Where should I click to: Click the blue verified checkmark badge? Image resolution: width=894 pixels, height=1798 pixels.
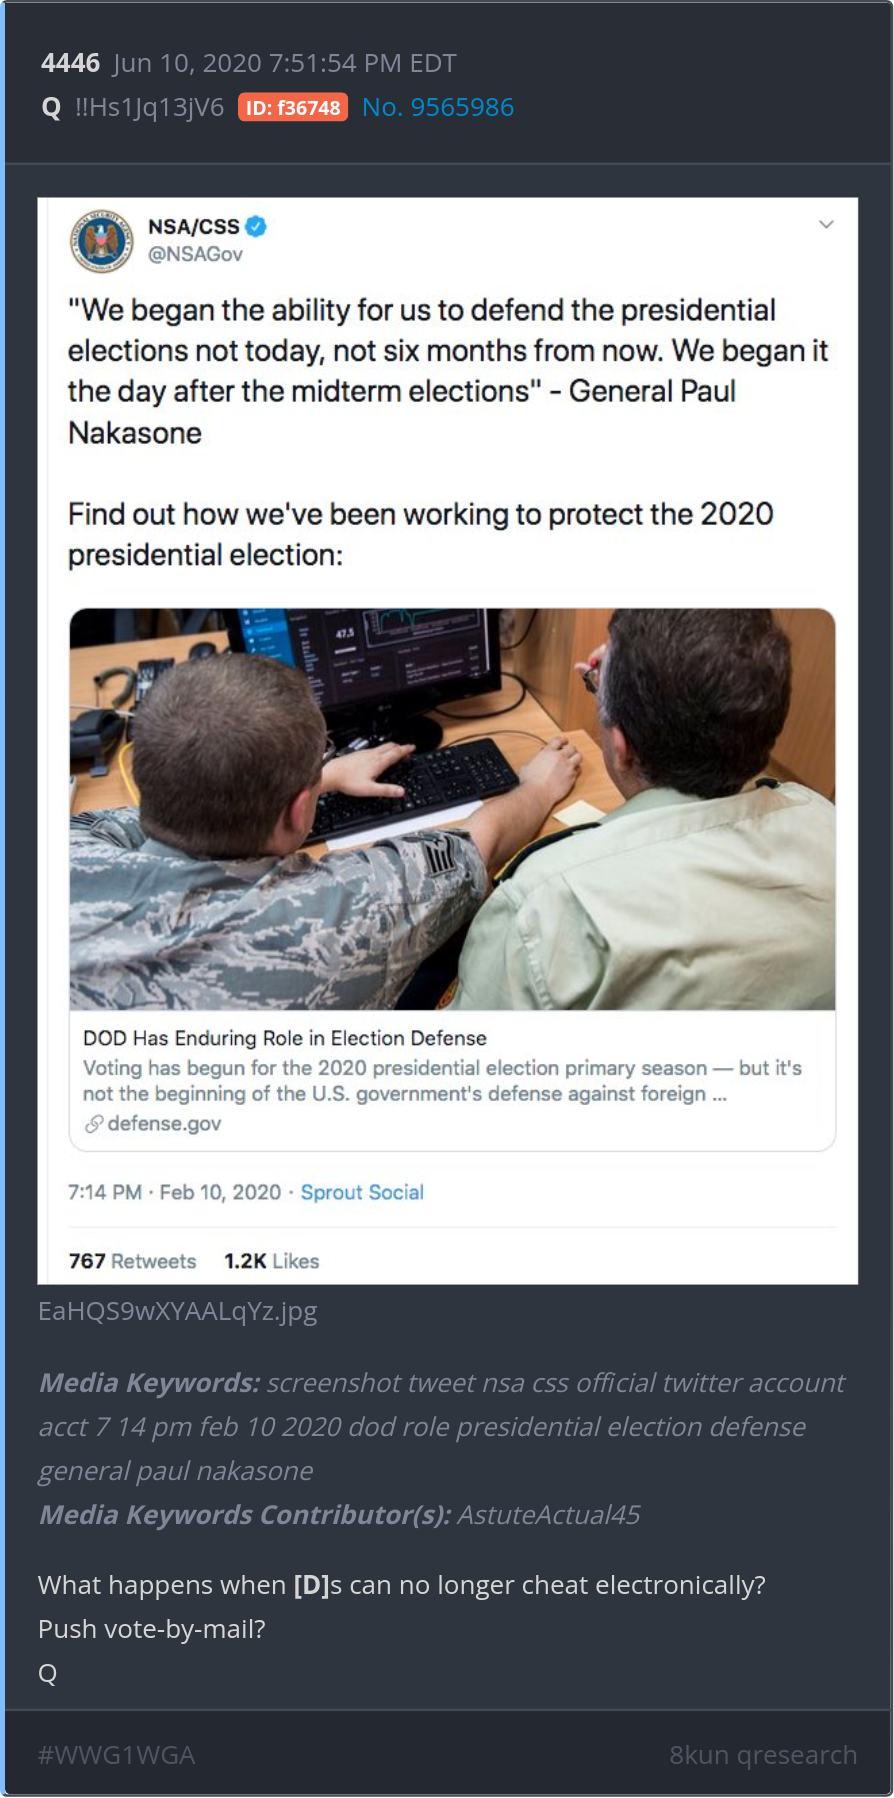(256, 227)
